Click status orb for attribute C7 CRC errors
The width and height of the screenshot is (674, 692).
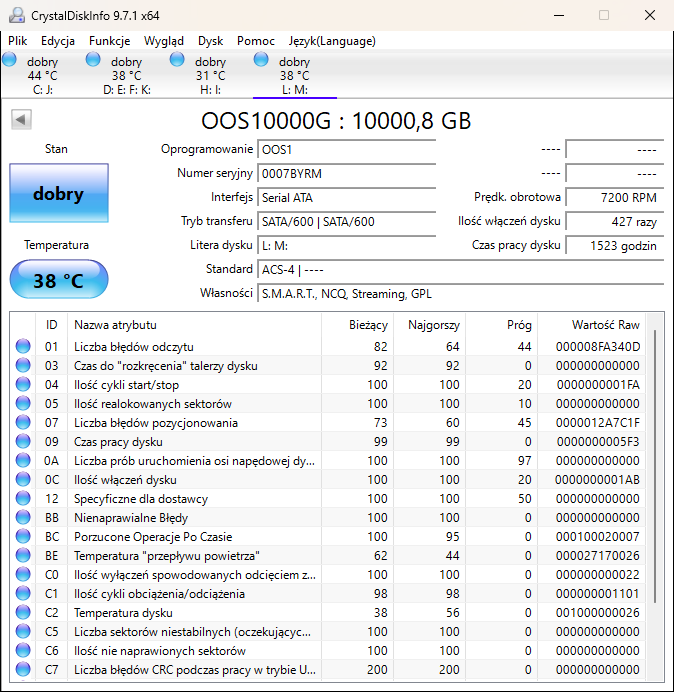23,670
